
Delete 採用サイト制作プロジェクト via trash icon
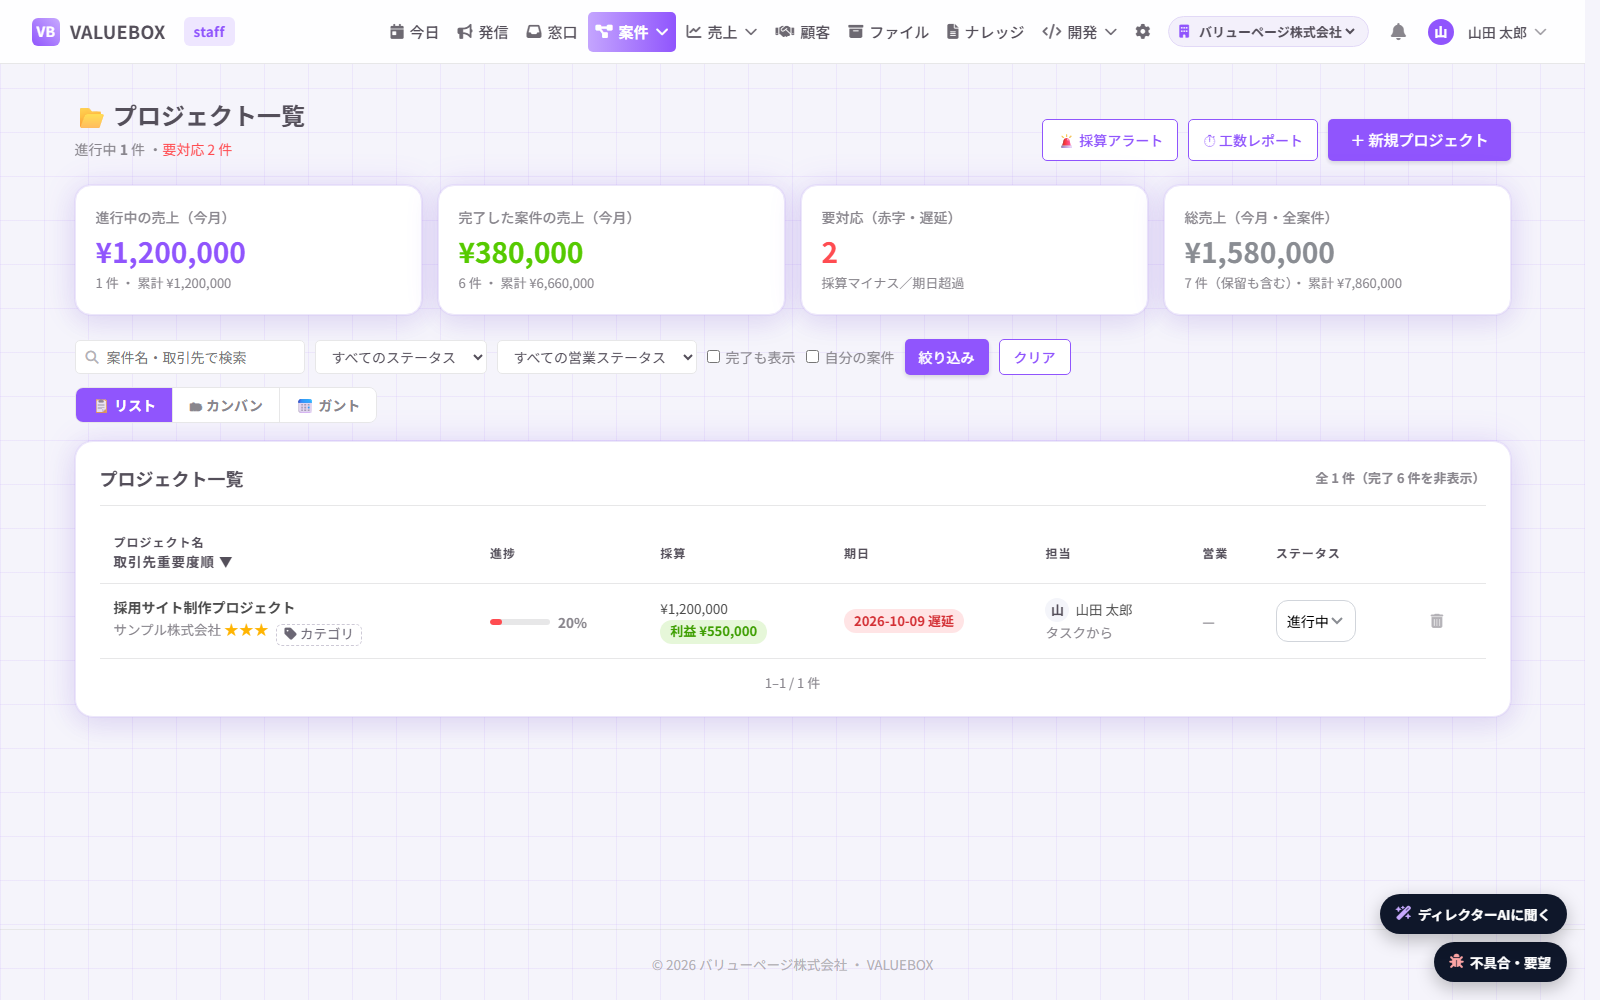coord(1437,621)
